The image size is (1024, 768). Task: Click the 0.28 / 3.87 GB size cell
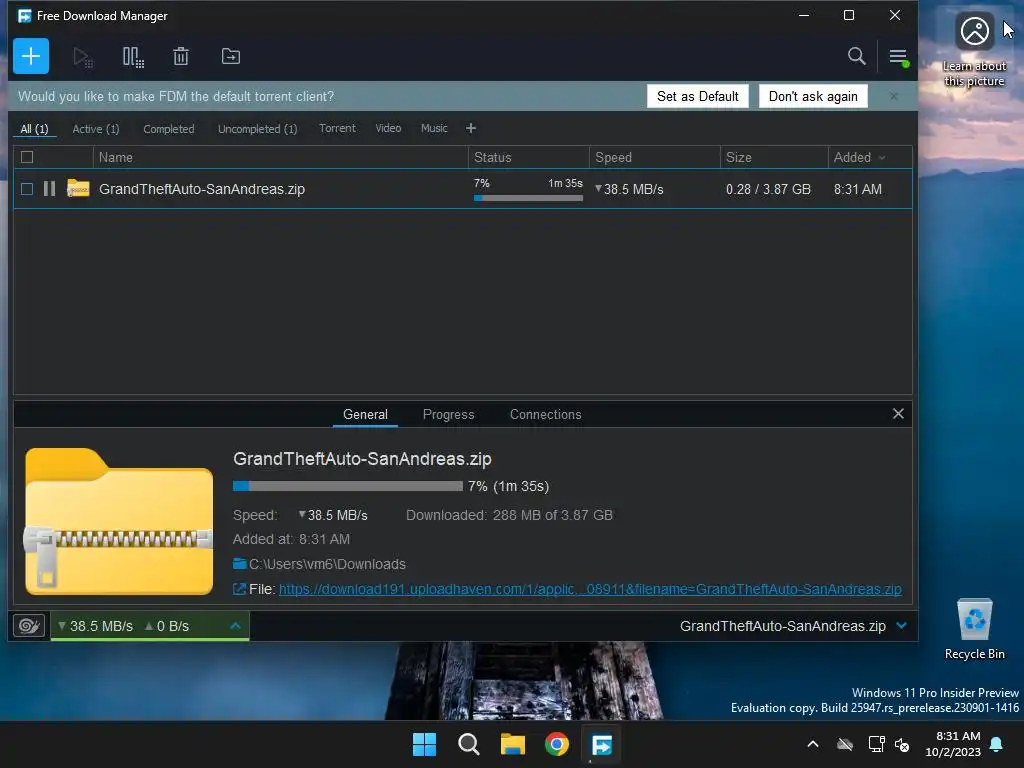tap(768, 189)
